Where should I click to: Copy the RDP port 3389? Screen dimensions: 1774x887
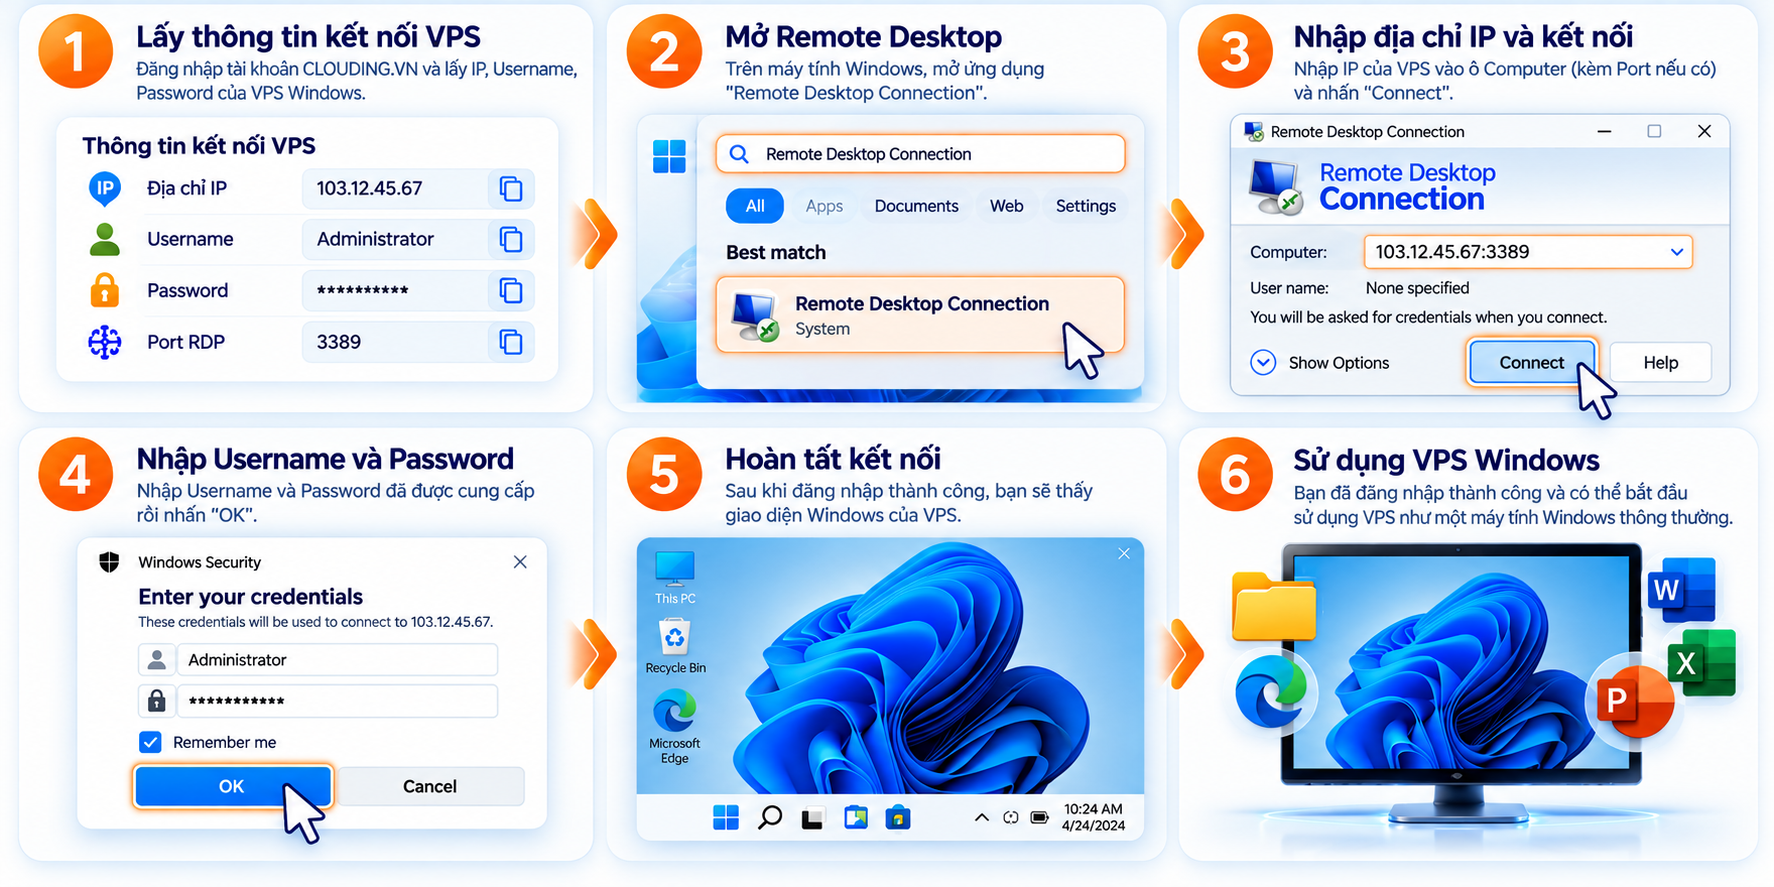click(x=511, y=342)
